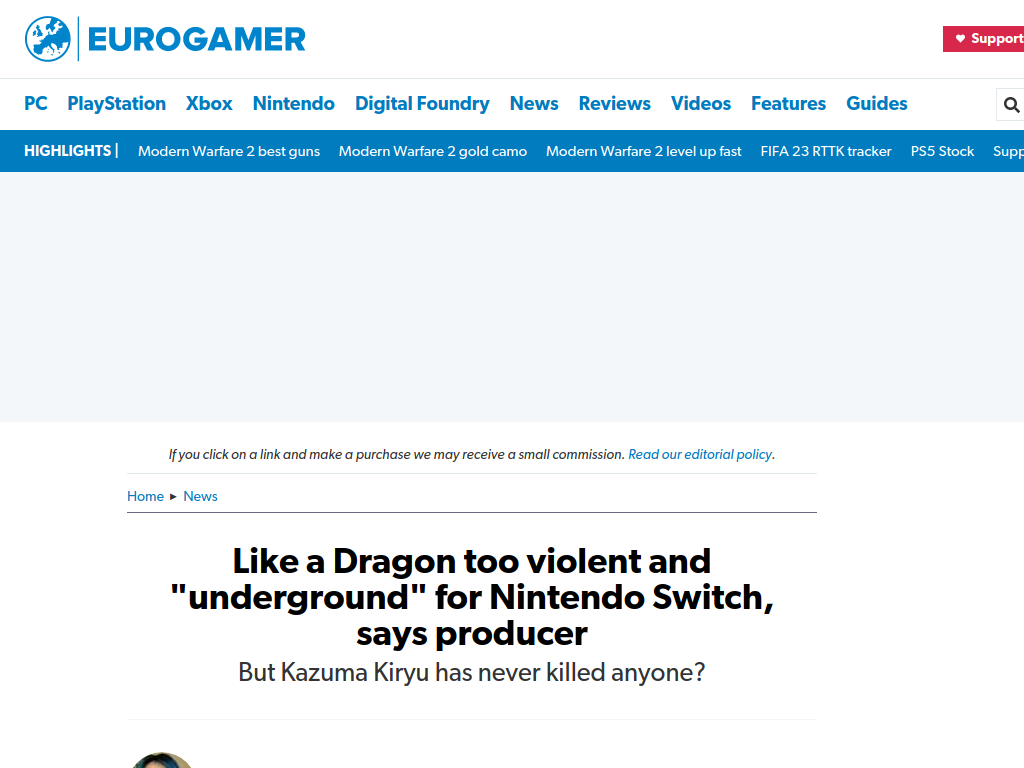Open the Read our editorial policy link
The image size is (1024, 768).
[x=700, y=455]
